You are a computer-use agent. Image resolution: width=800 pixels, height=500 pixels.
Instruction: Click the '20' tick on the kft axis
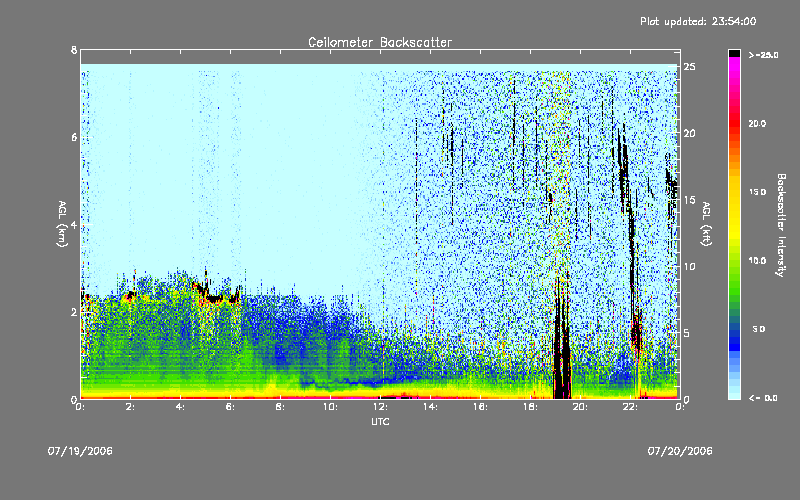690,133
